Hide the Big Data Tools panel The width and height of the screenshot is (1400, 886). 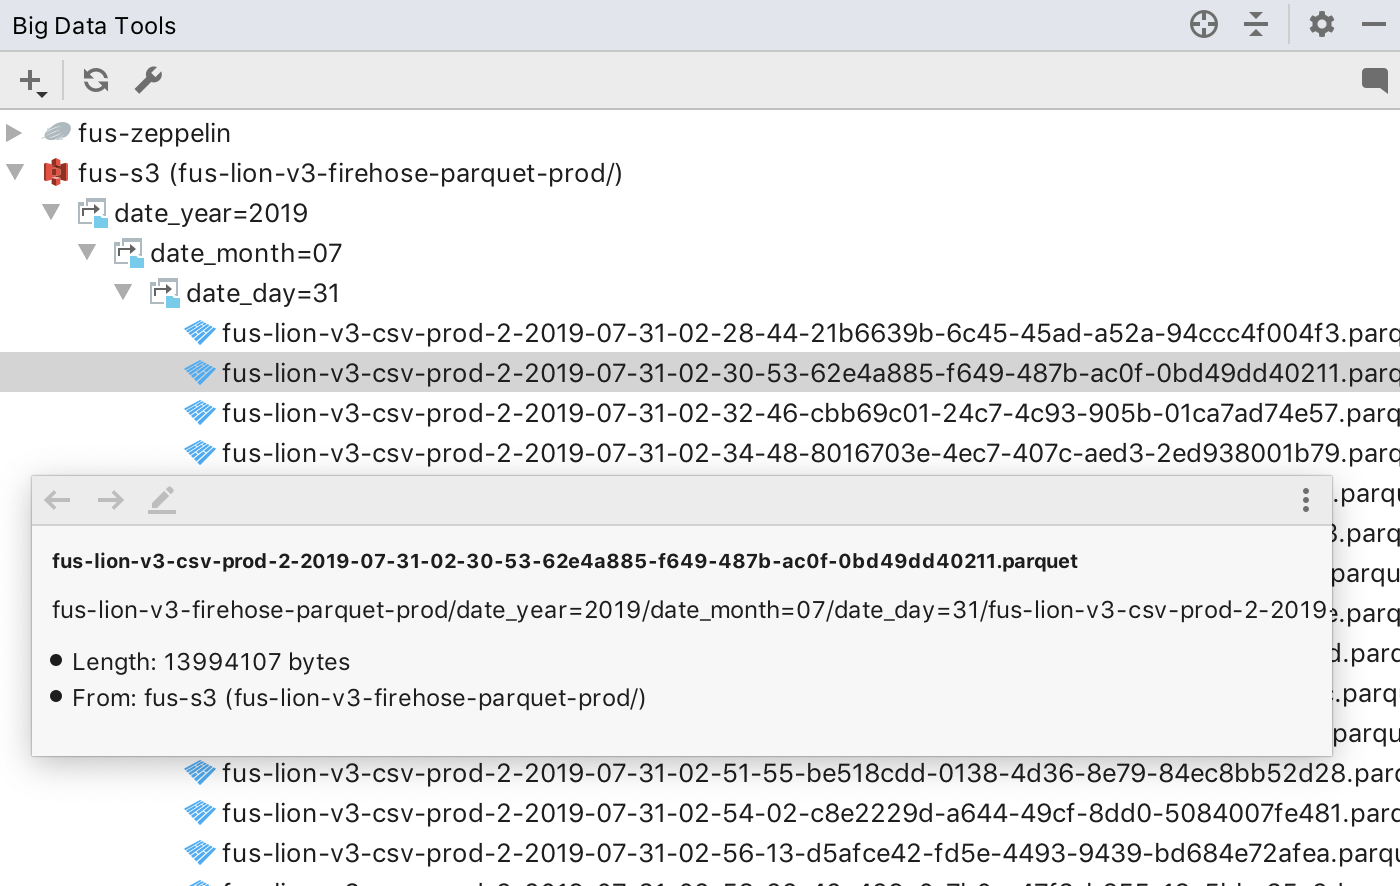1374,24
